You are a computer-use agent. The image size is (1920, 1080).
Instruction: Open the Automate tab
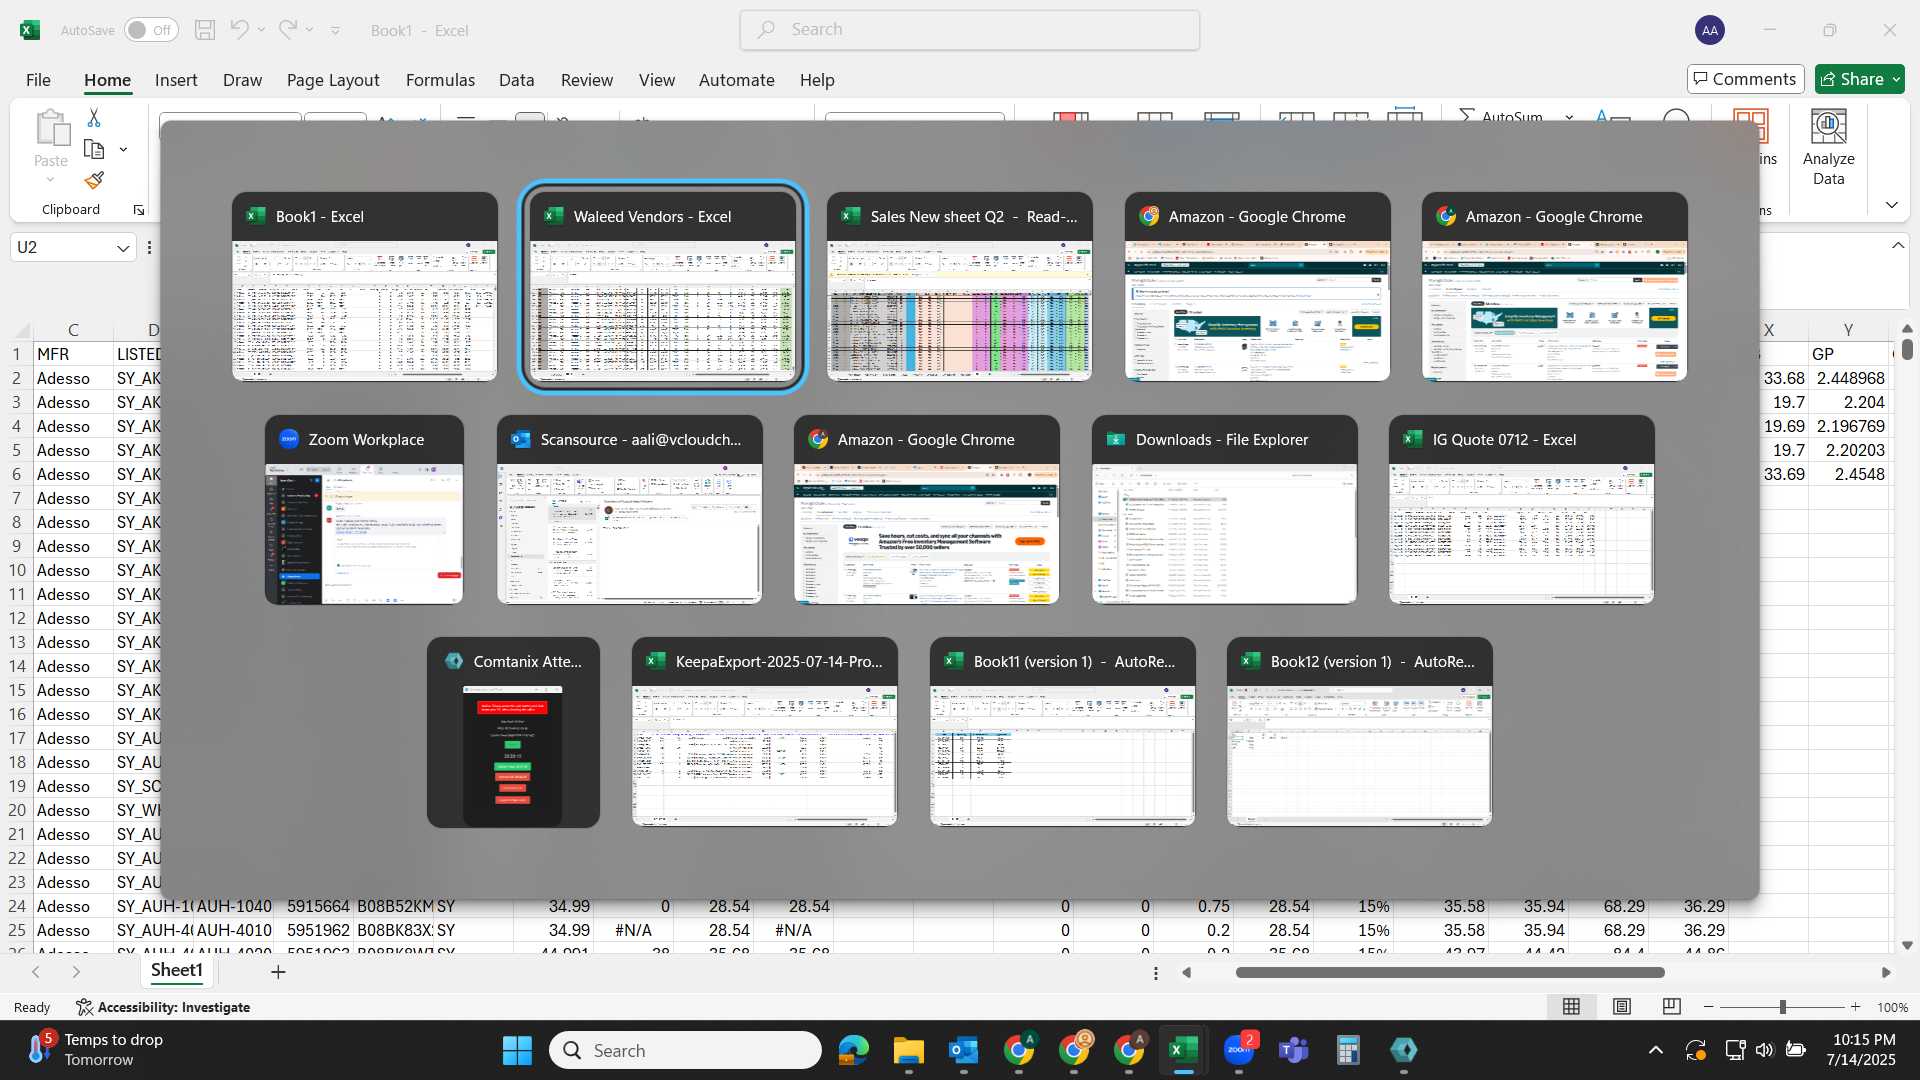(737, 80)
